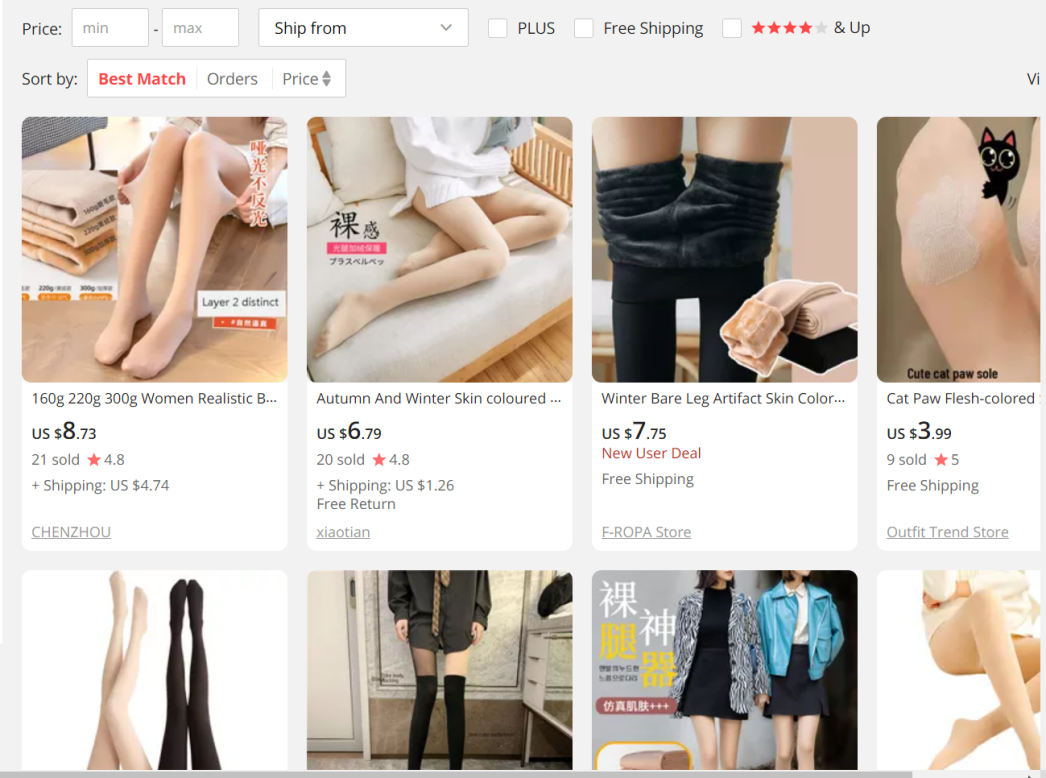Viewport: 1046px width, 778px height.
Task: Click the minimum price input field
Action: tap(110, 28)
